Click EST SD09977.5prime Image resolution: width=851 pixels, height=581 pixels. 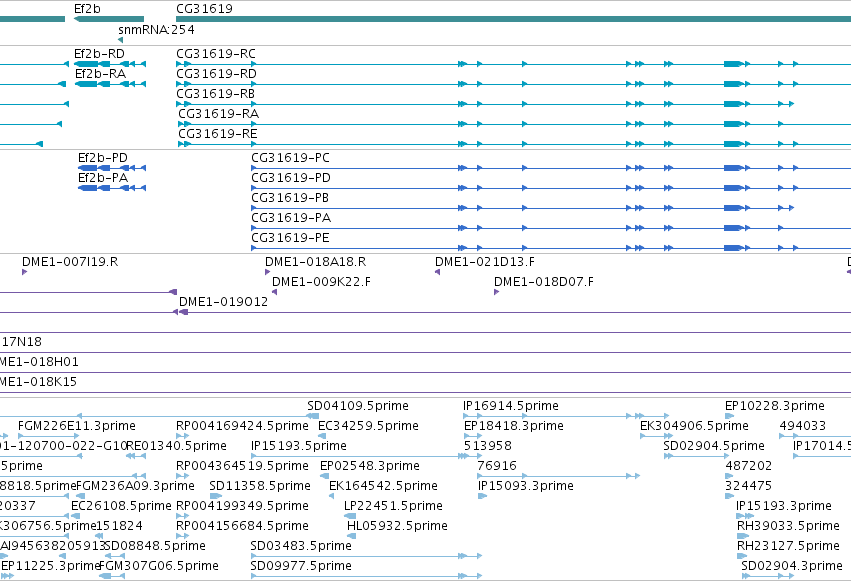tap(301, 567)
